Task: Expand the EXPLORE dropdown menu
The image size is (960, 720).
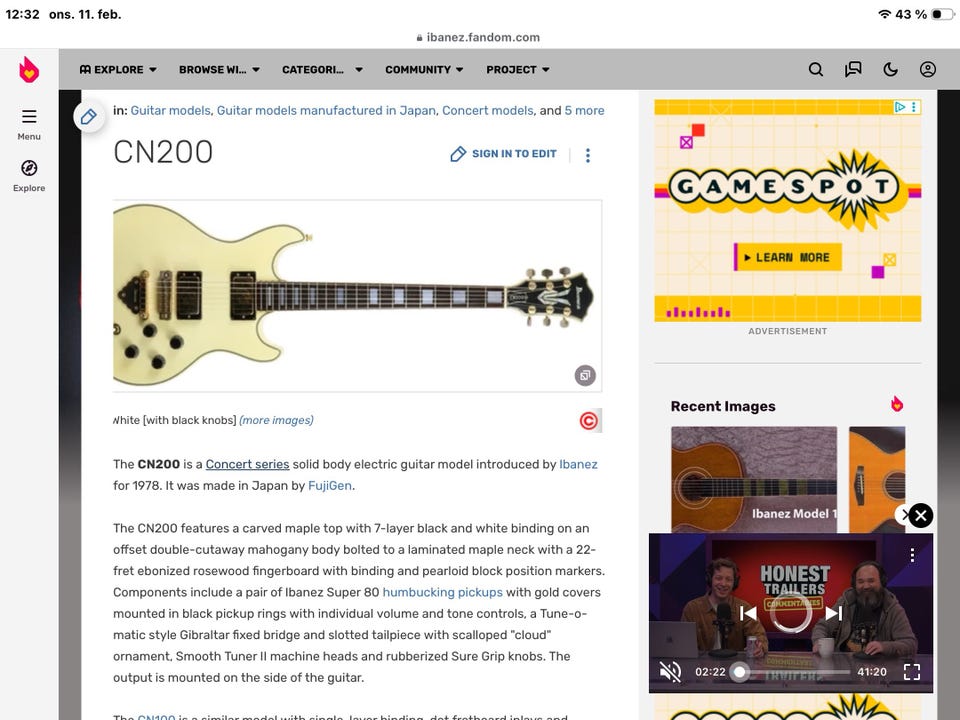Action: point(118,70)
